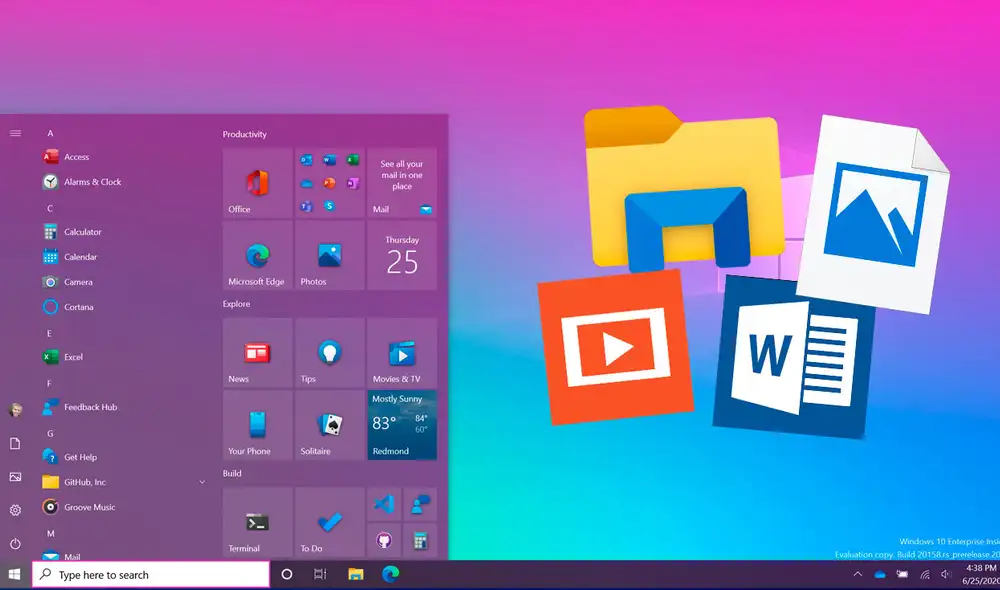Viewport: 1000px width, 590px height.
Task: Show hidden tray icons with the chevron
Action: click(857, 575)
